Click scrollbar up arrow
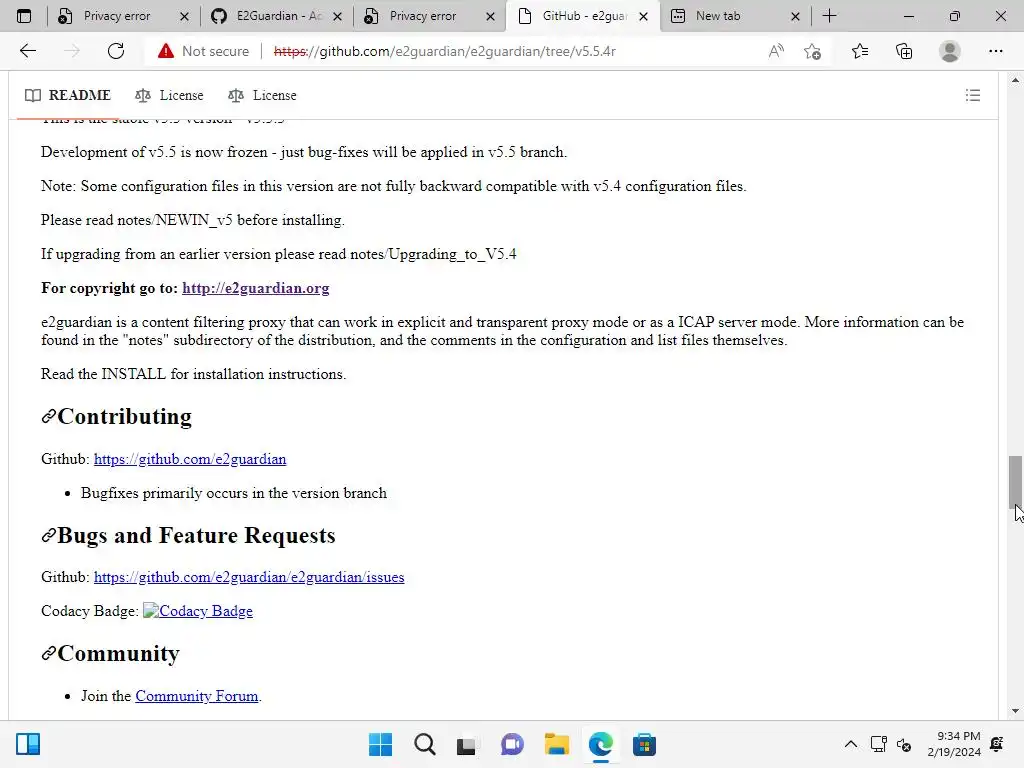Screen dimensions: 1024x768 [x=1015, y=80]
